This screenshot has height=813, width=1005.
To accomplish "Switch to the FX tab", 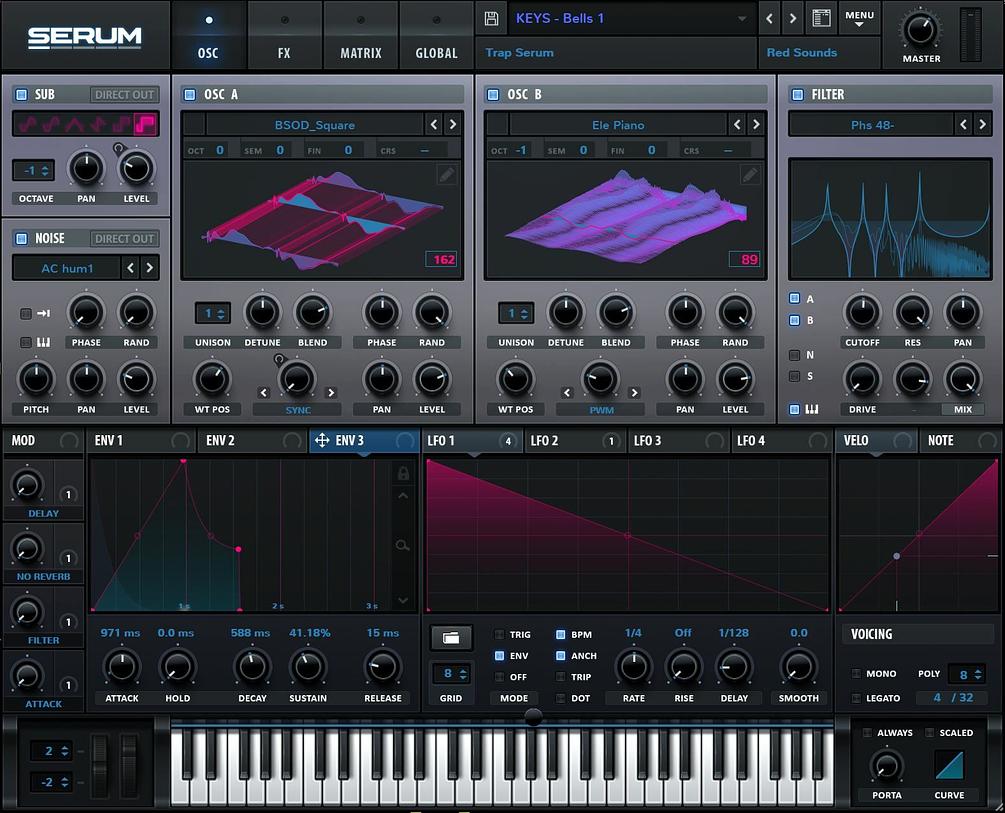I will (284, 35).
